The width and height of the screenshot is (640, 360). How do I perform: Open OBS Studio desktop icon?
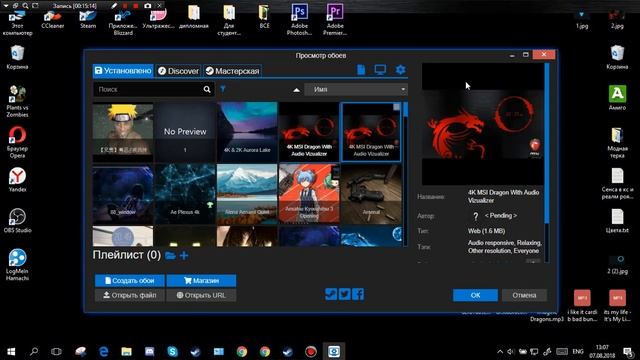[17, 220]
